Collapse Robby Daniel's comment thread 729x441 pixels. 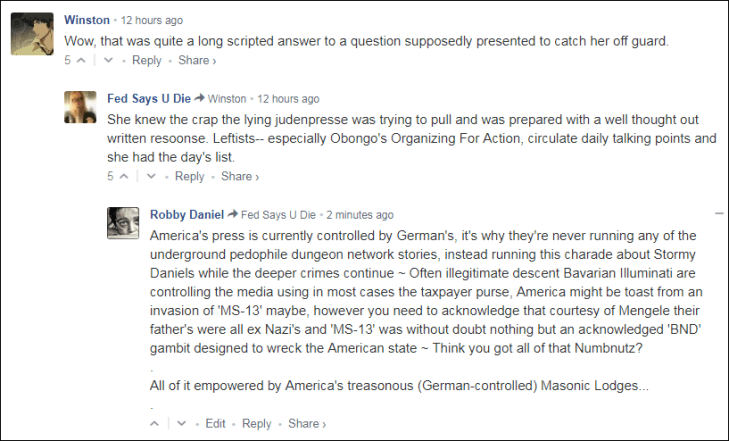pyautogui.click(x=718, y=214)
